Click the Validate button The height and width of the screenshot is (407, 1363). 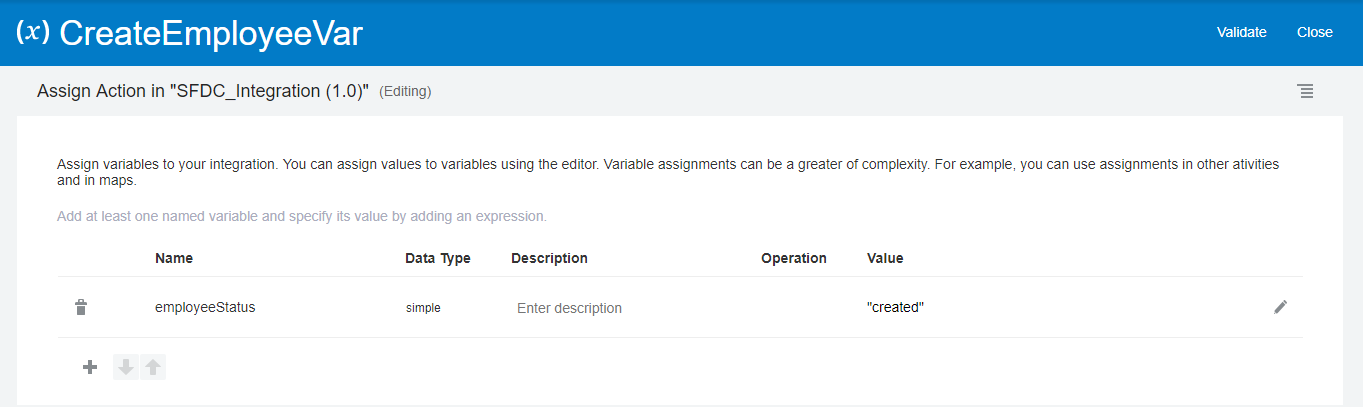[x=1241, y=32]
